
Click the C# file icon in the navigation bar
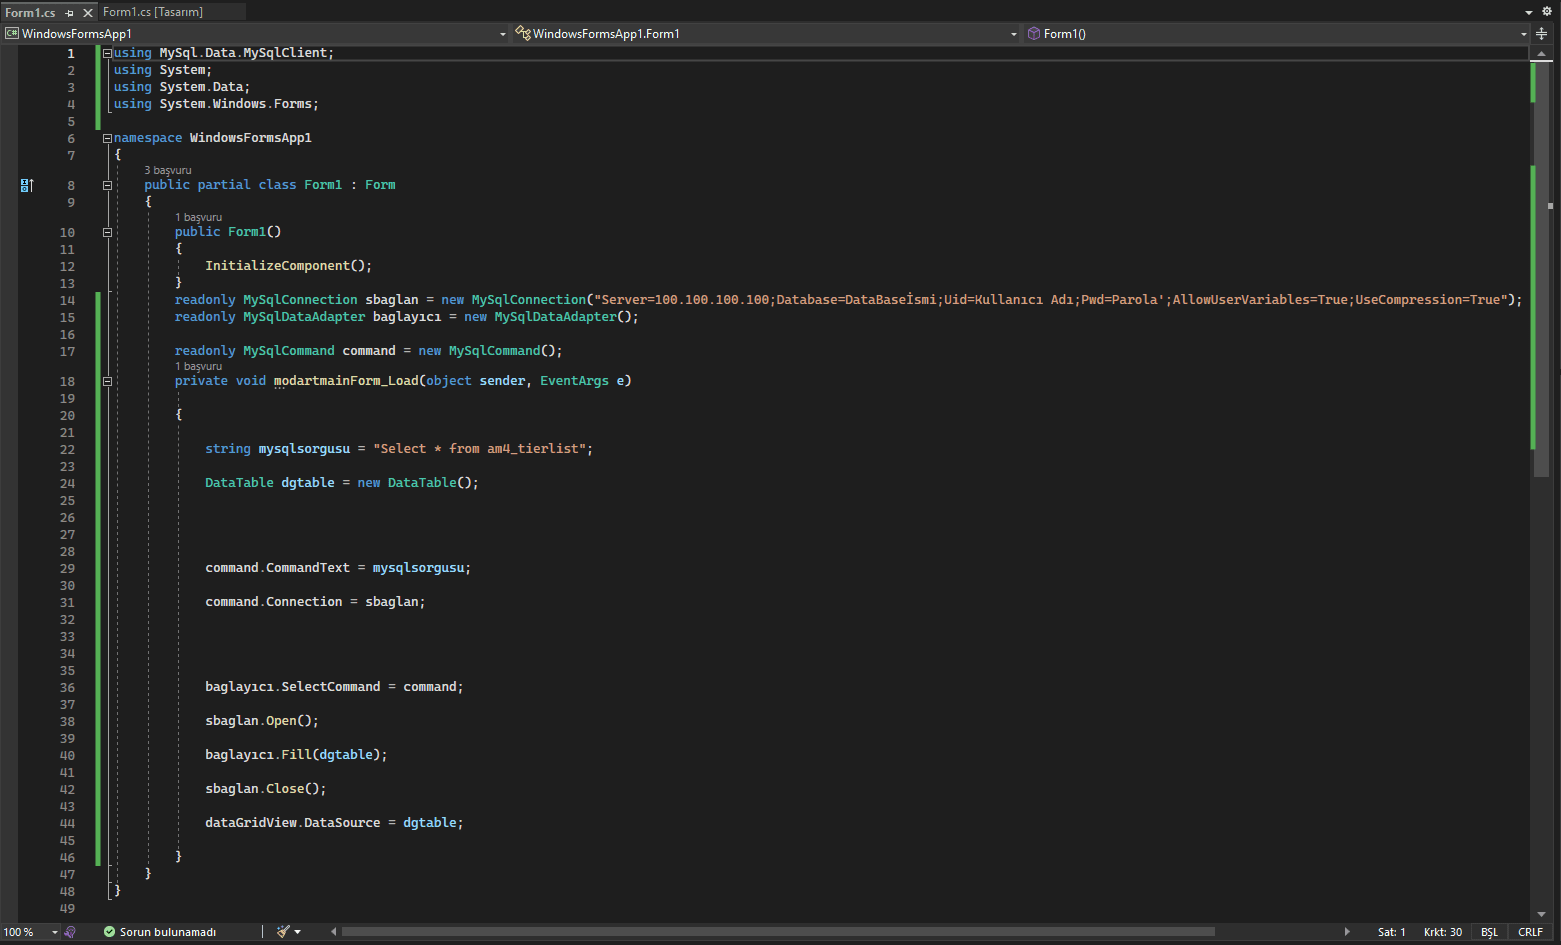pyautogui.click(x=11, y=33)
